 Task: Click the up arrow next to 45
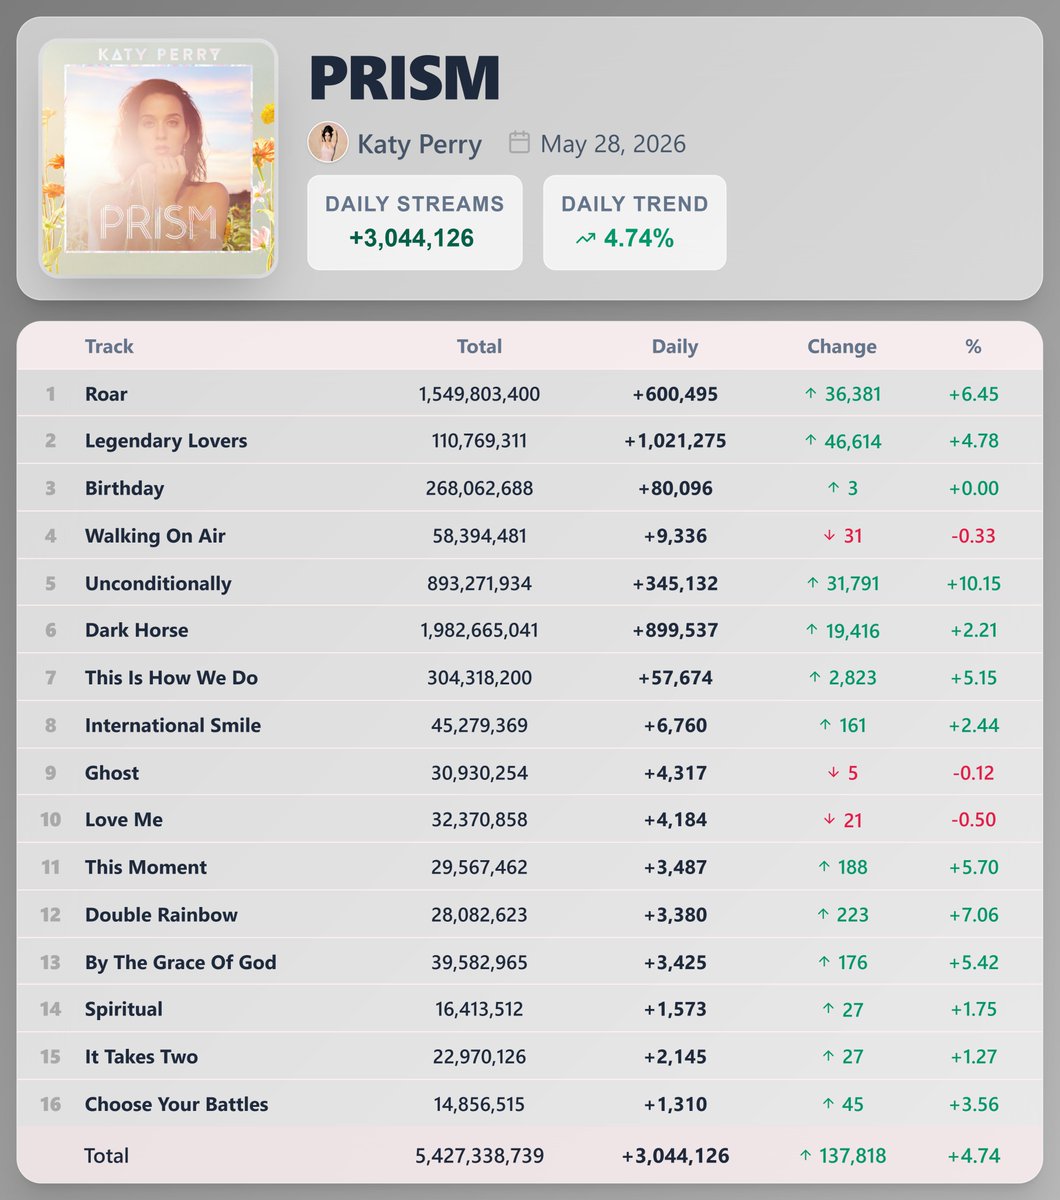pyautogui.click(x=828, y=1104)
